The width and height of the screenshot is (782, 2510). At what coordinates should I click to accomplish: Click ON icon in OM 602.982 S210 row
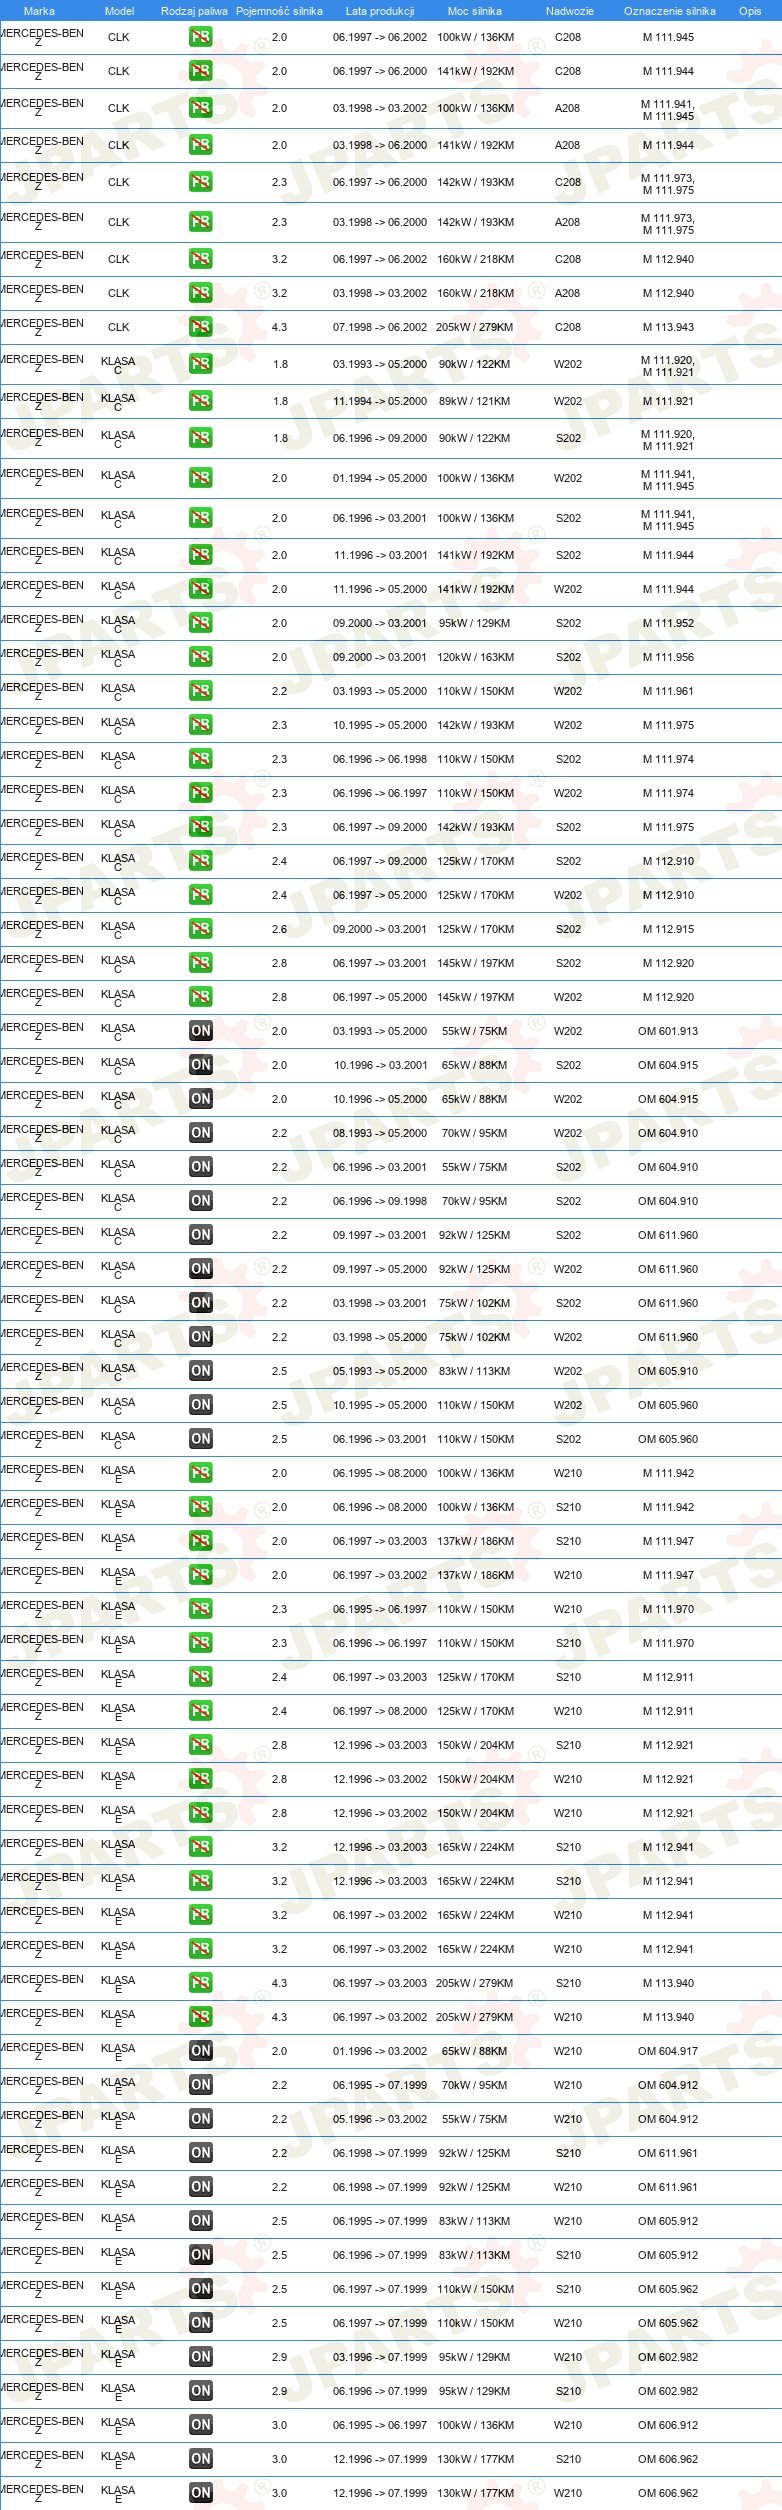point(201,2391)
